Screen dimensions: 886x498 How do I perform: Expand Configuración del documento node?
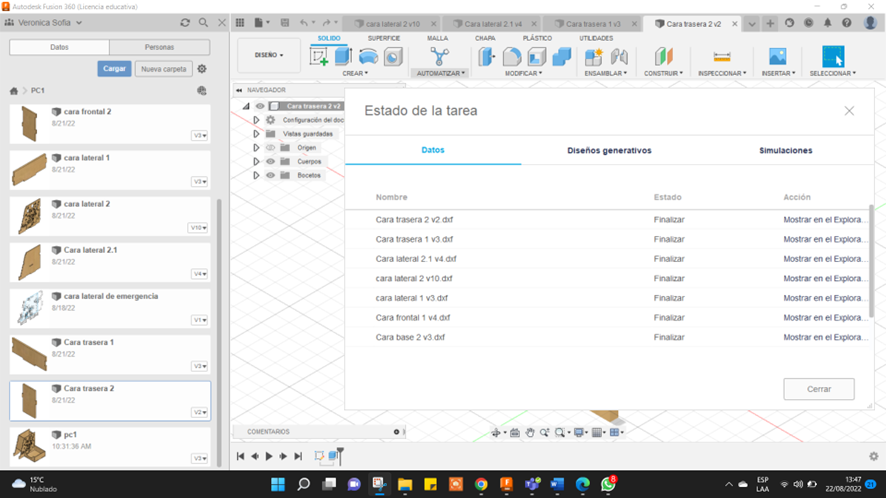(256, 120)
